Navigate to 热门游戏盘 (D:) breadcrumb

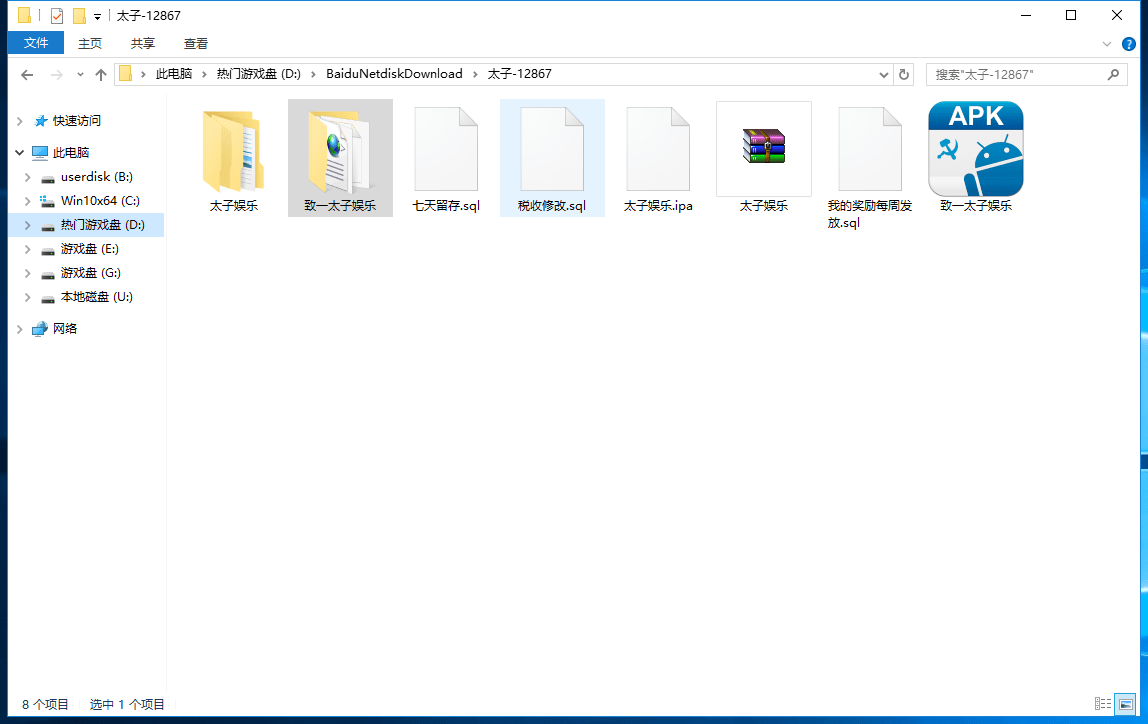[x=258, y=74]
